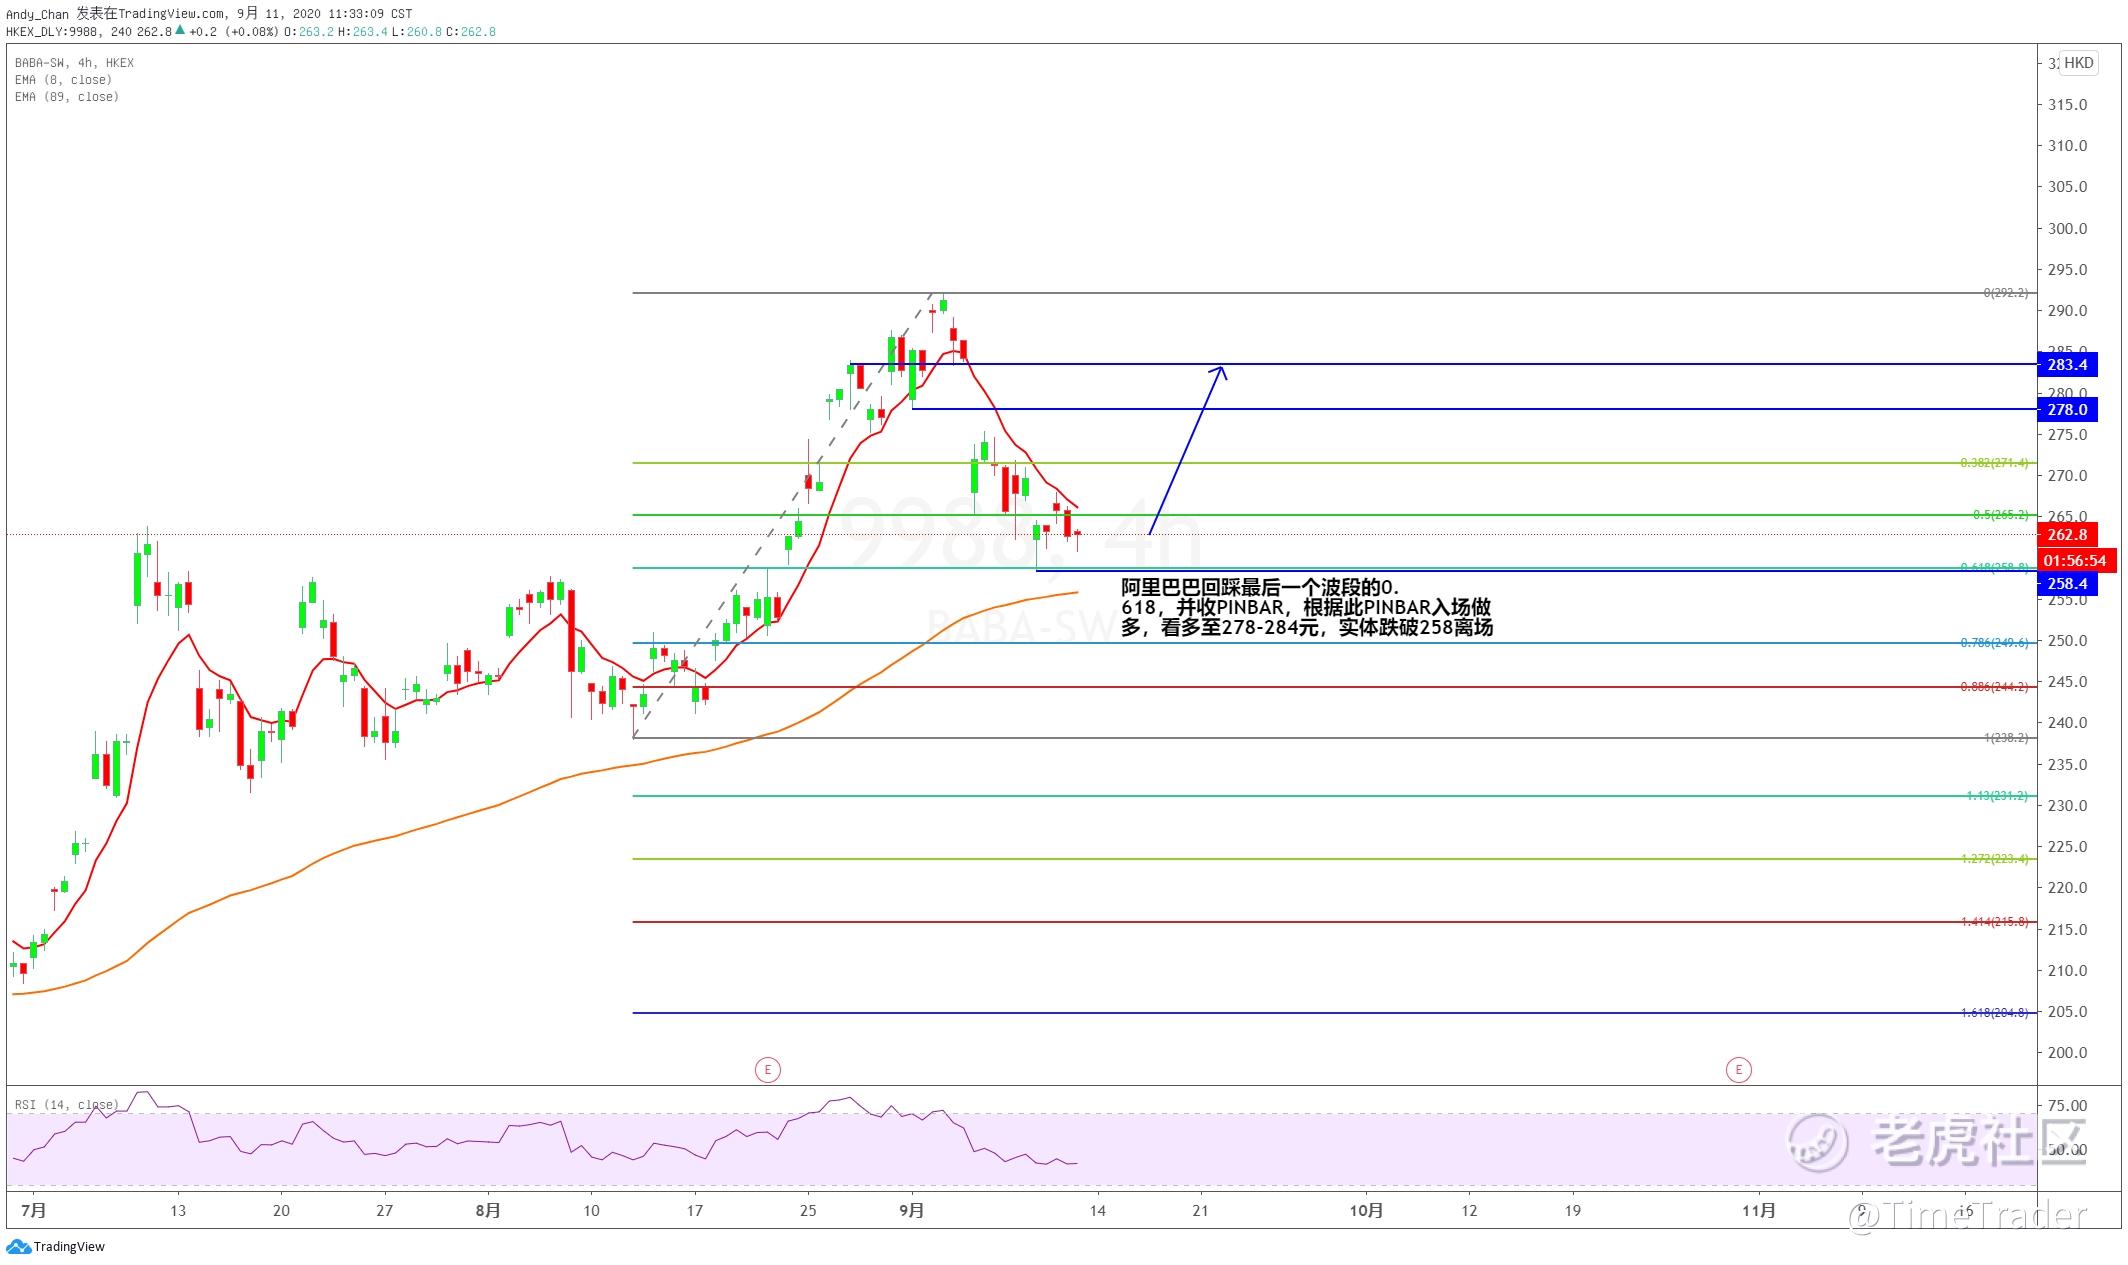2128x1265 pixels.
Task: Click the Andy_Chan publisher header text
Action: point(37,14)
